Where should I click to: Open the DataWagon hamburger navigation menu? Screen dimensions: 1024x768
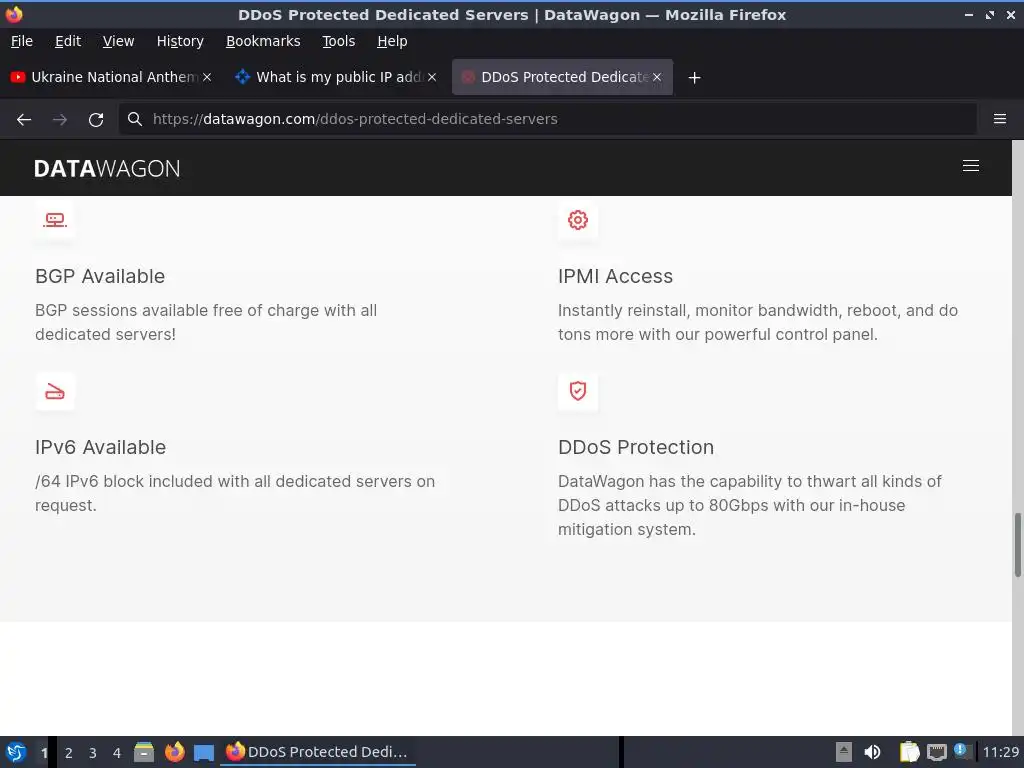point(970,166)
